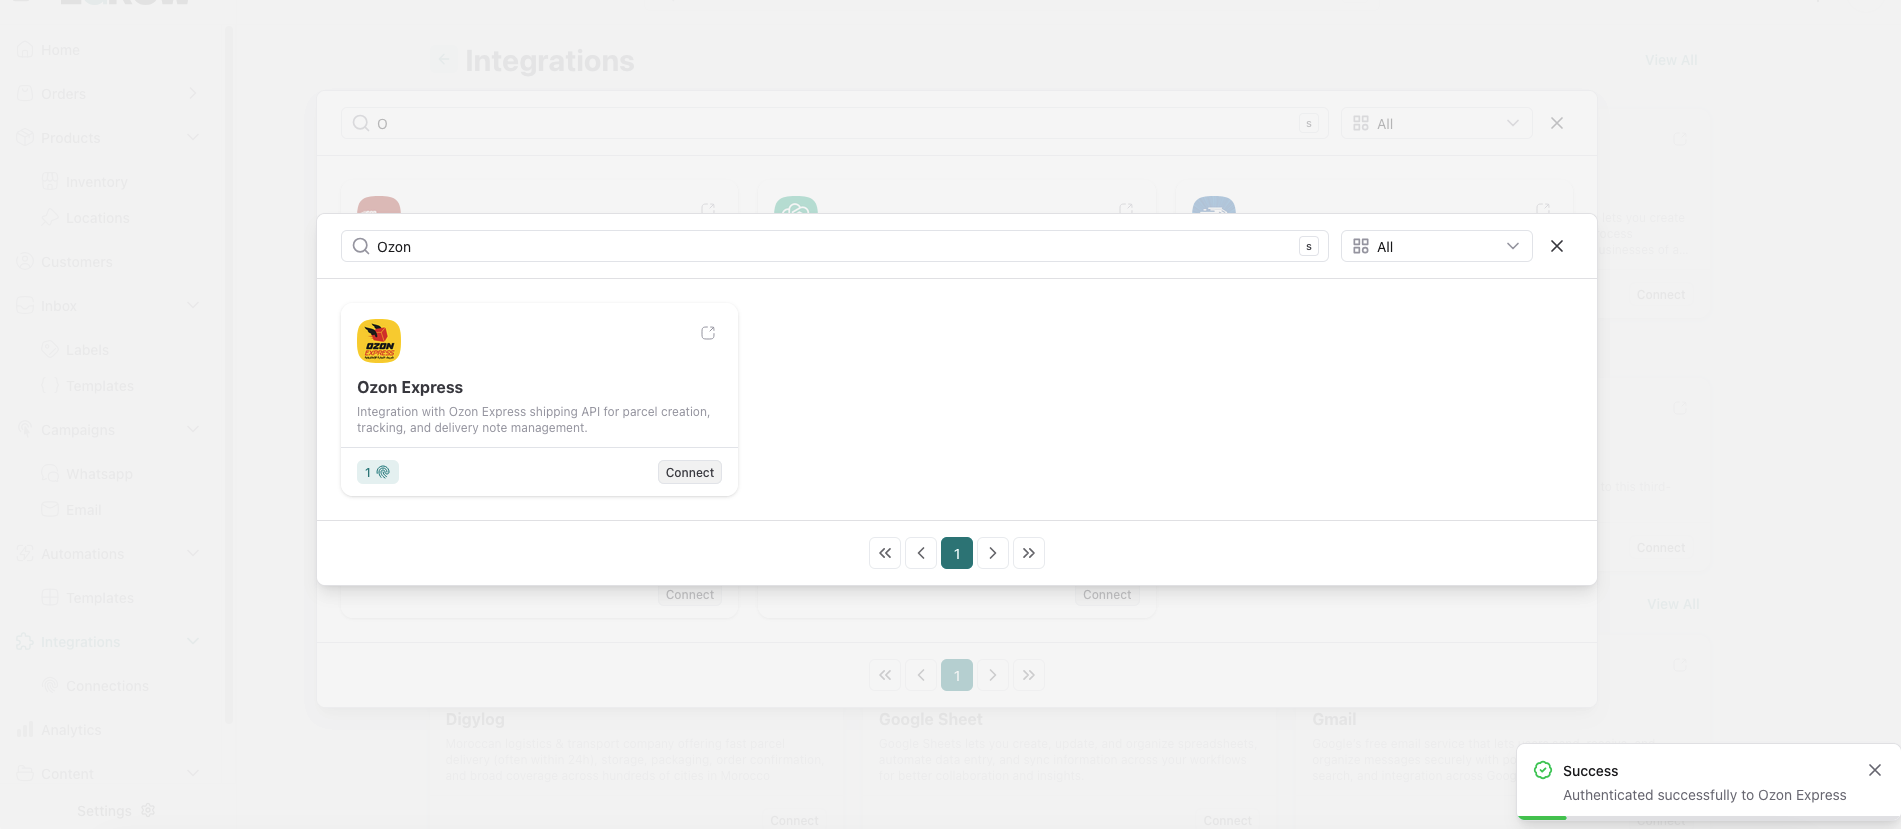Image resolution: width=1901 pixels, height=829 pixels.
Task: Expand the Orders sidebar section
Action: (x=193, y=94)
